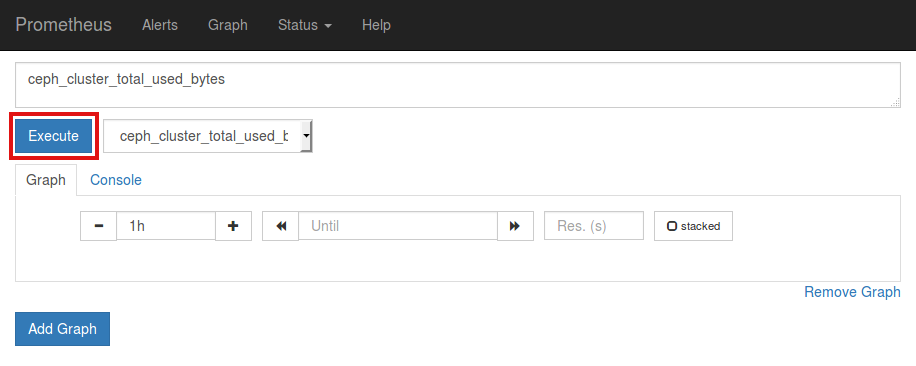916x366 pixels.
Task: Click the Until end time field
Action: click(x=398, y=226)
